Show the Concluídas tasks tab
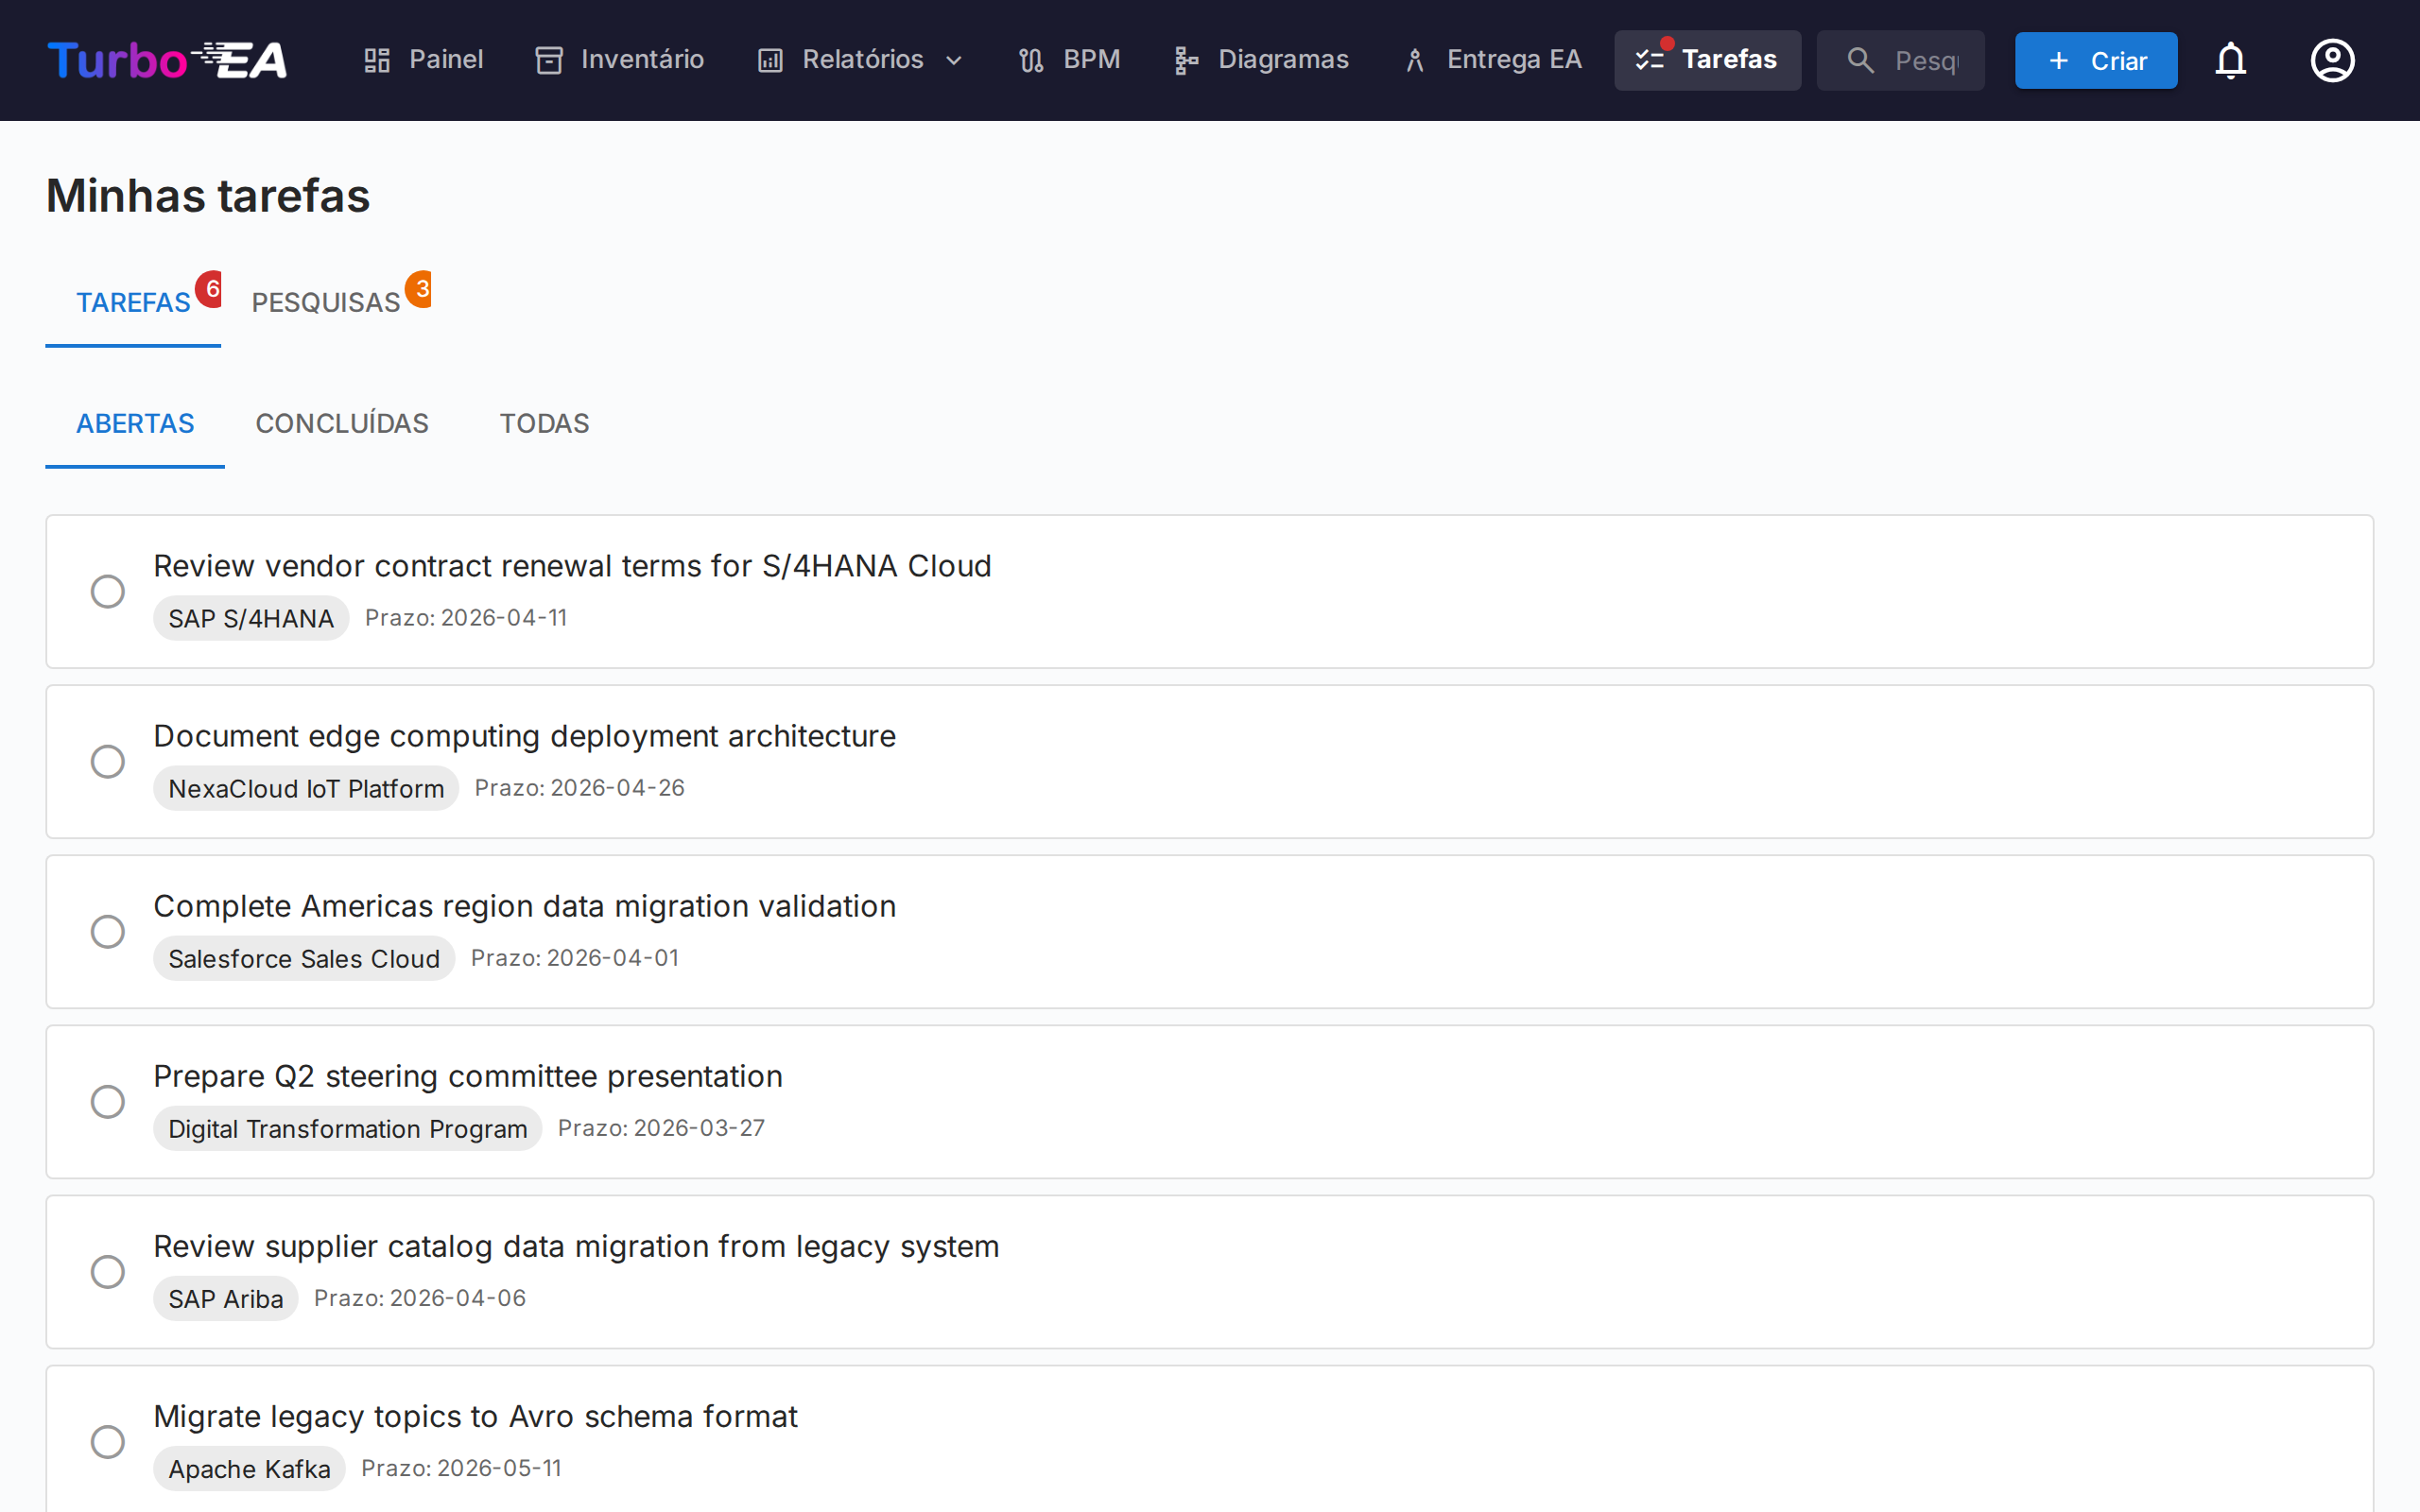2420x1512 pixels. (341, 423)
